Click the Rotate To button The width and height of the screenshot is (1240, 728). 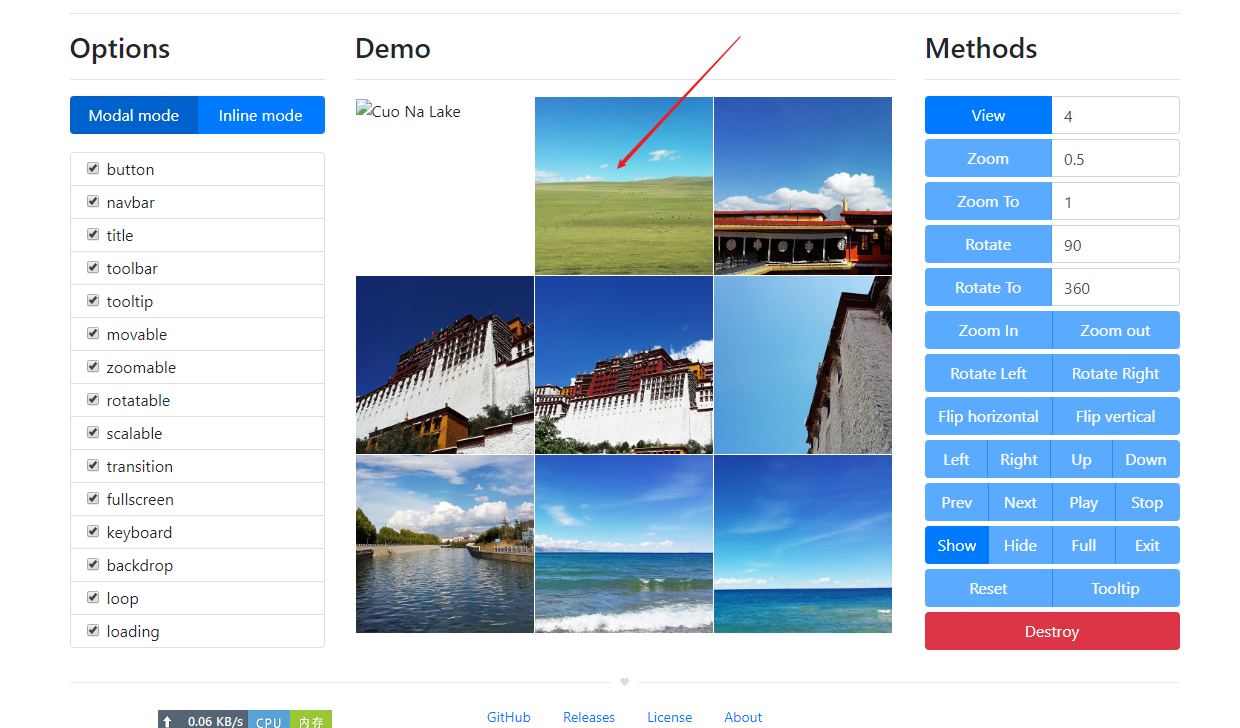coord(988,287)
